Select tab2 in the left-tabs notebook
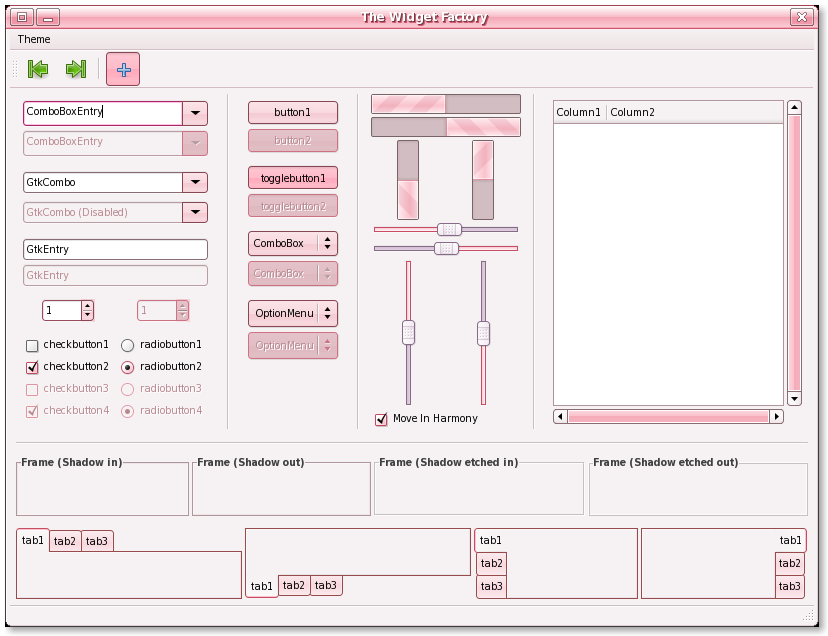 click(x=491, y=564)
